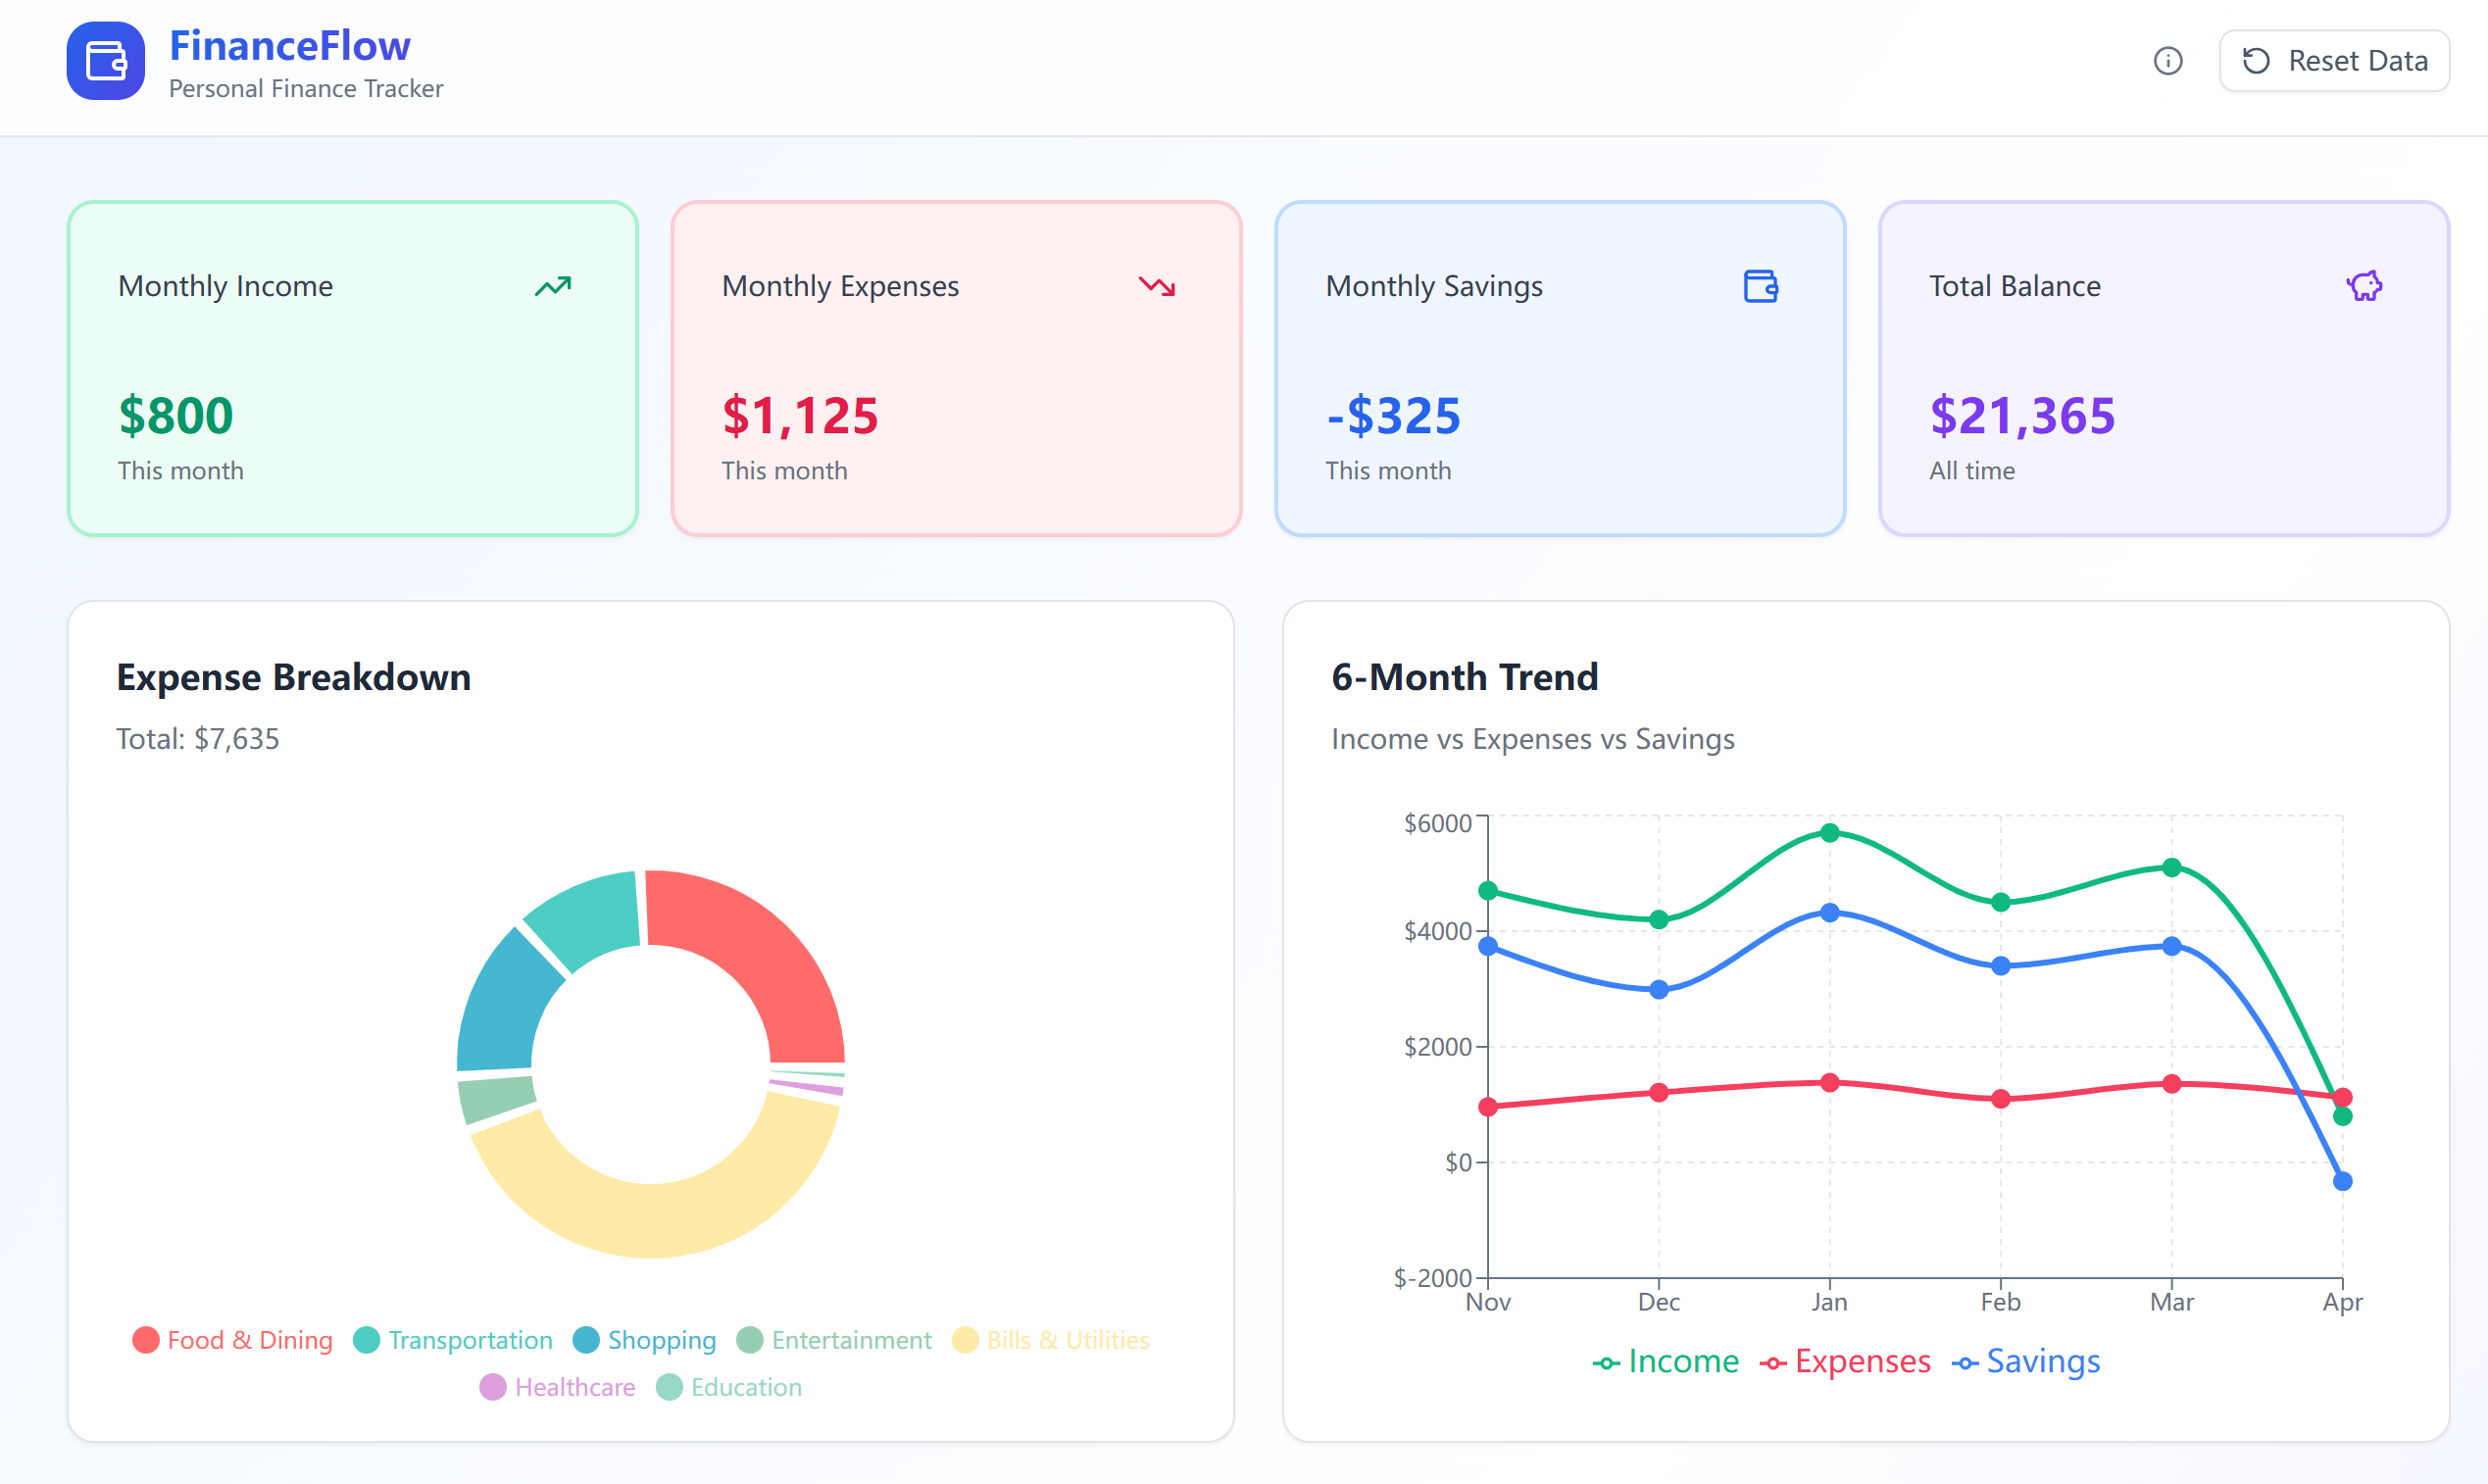Screen dimensions: 2488x1484
Task: Select the Entertainment legend item
Action: tap(834, 1340)
